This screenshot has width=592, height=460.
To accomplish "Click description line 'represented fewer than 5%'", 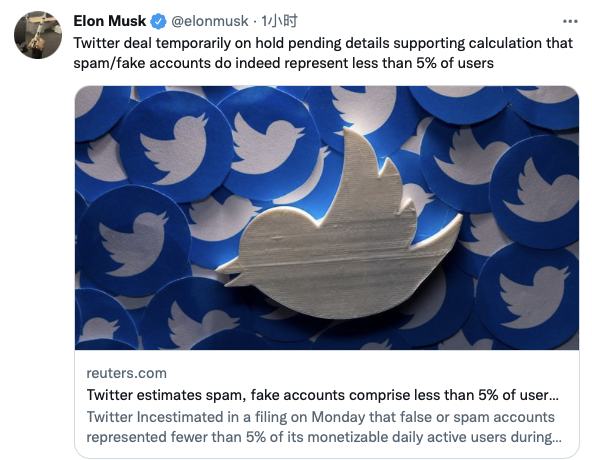I will (x=324, y=437).
